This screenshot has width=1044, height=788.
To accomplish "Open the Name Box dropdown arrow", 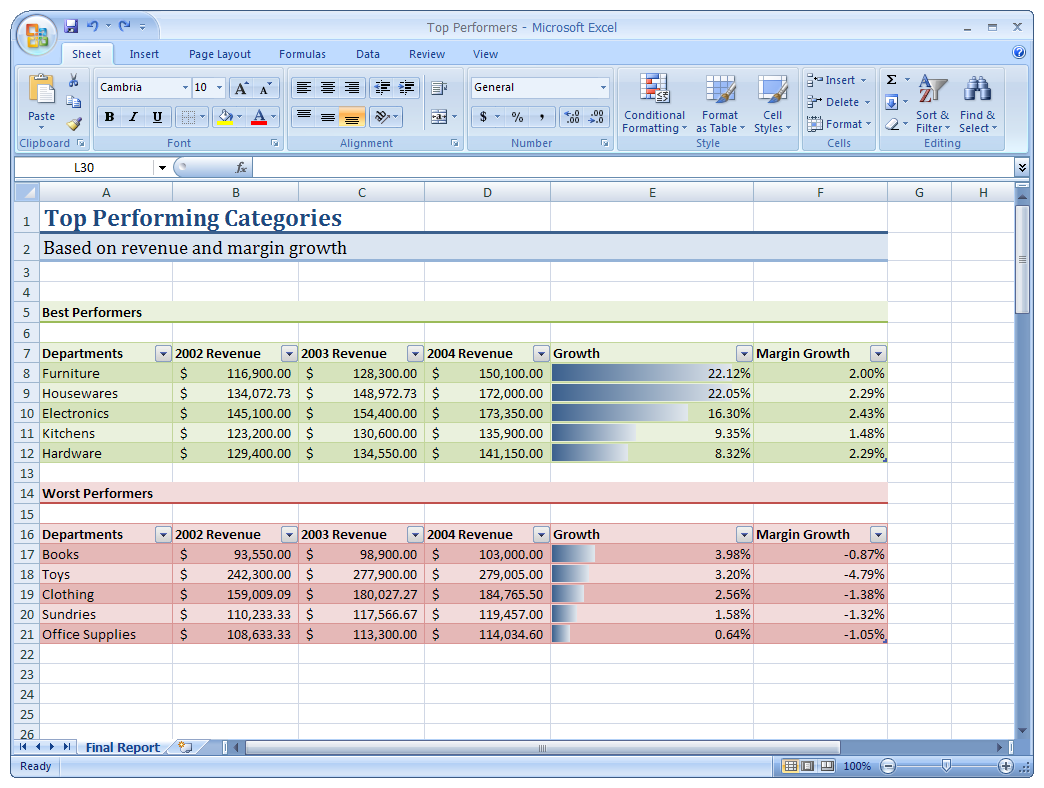I will (x=162, y=168).
